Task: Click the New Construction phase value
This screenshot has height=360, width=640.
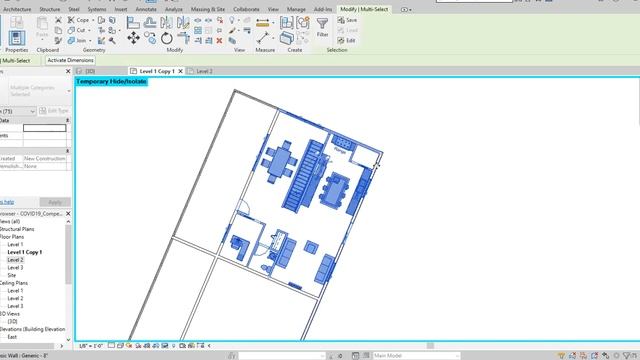Action: [44, 158]
